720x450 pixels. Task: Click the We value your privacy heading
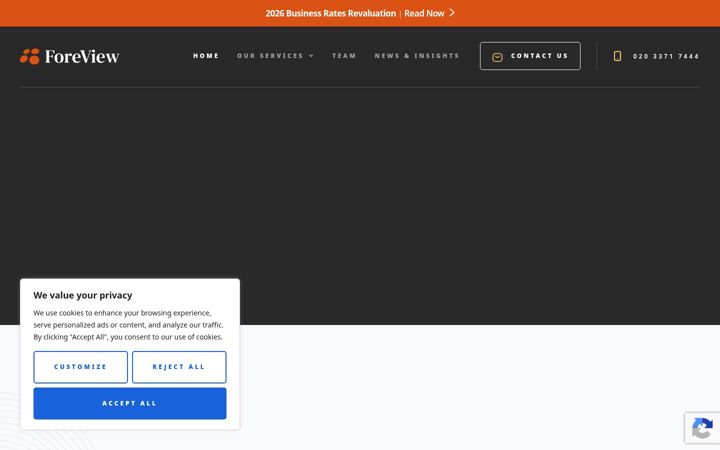(x=83, y=295)
